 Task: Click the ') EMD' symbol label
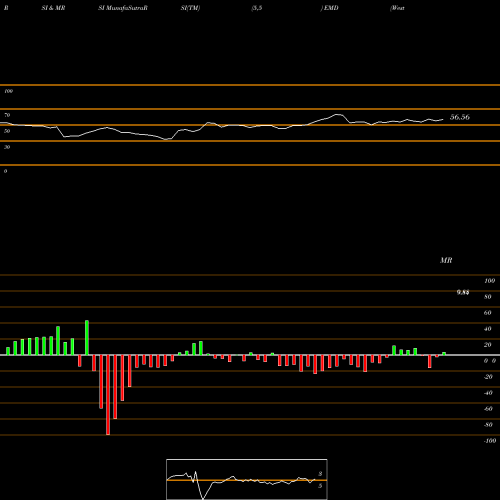(329, 8)
